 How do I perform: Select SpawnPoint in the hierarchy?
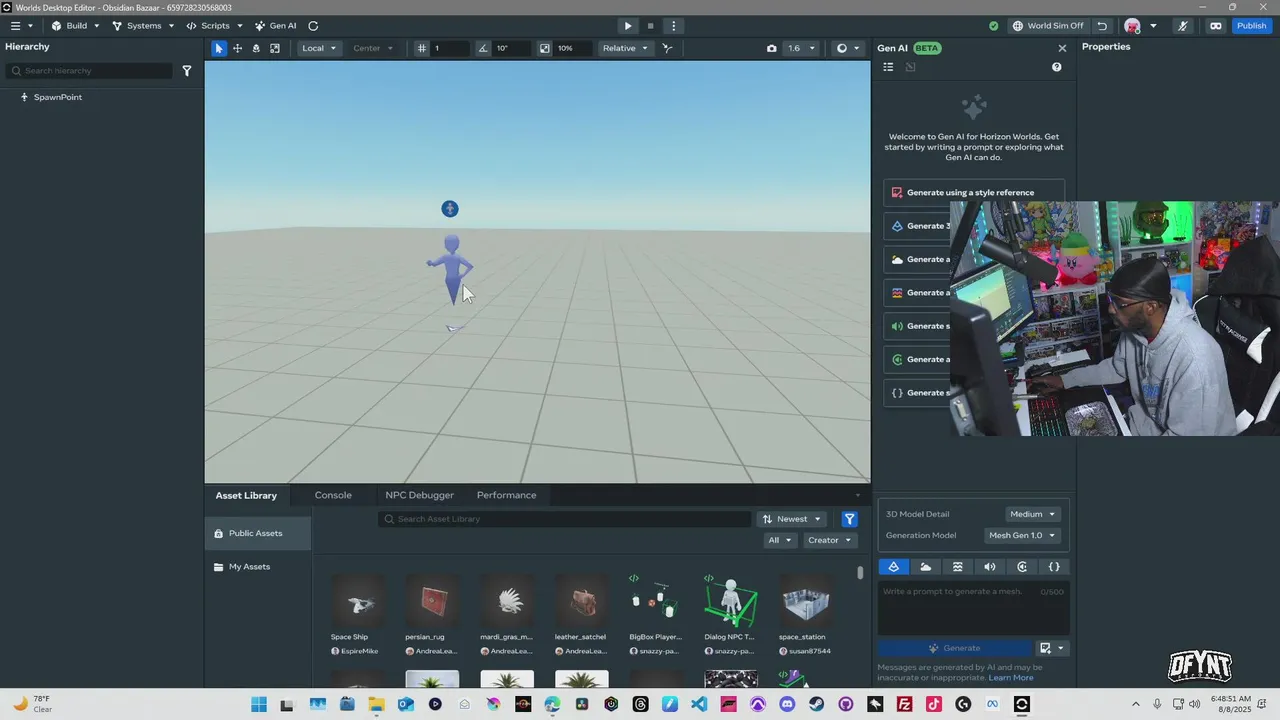pyautogui.click(x=58, y=97)
